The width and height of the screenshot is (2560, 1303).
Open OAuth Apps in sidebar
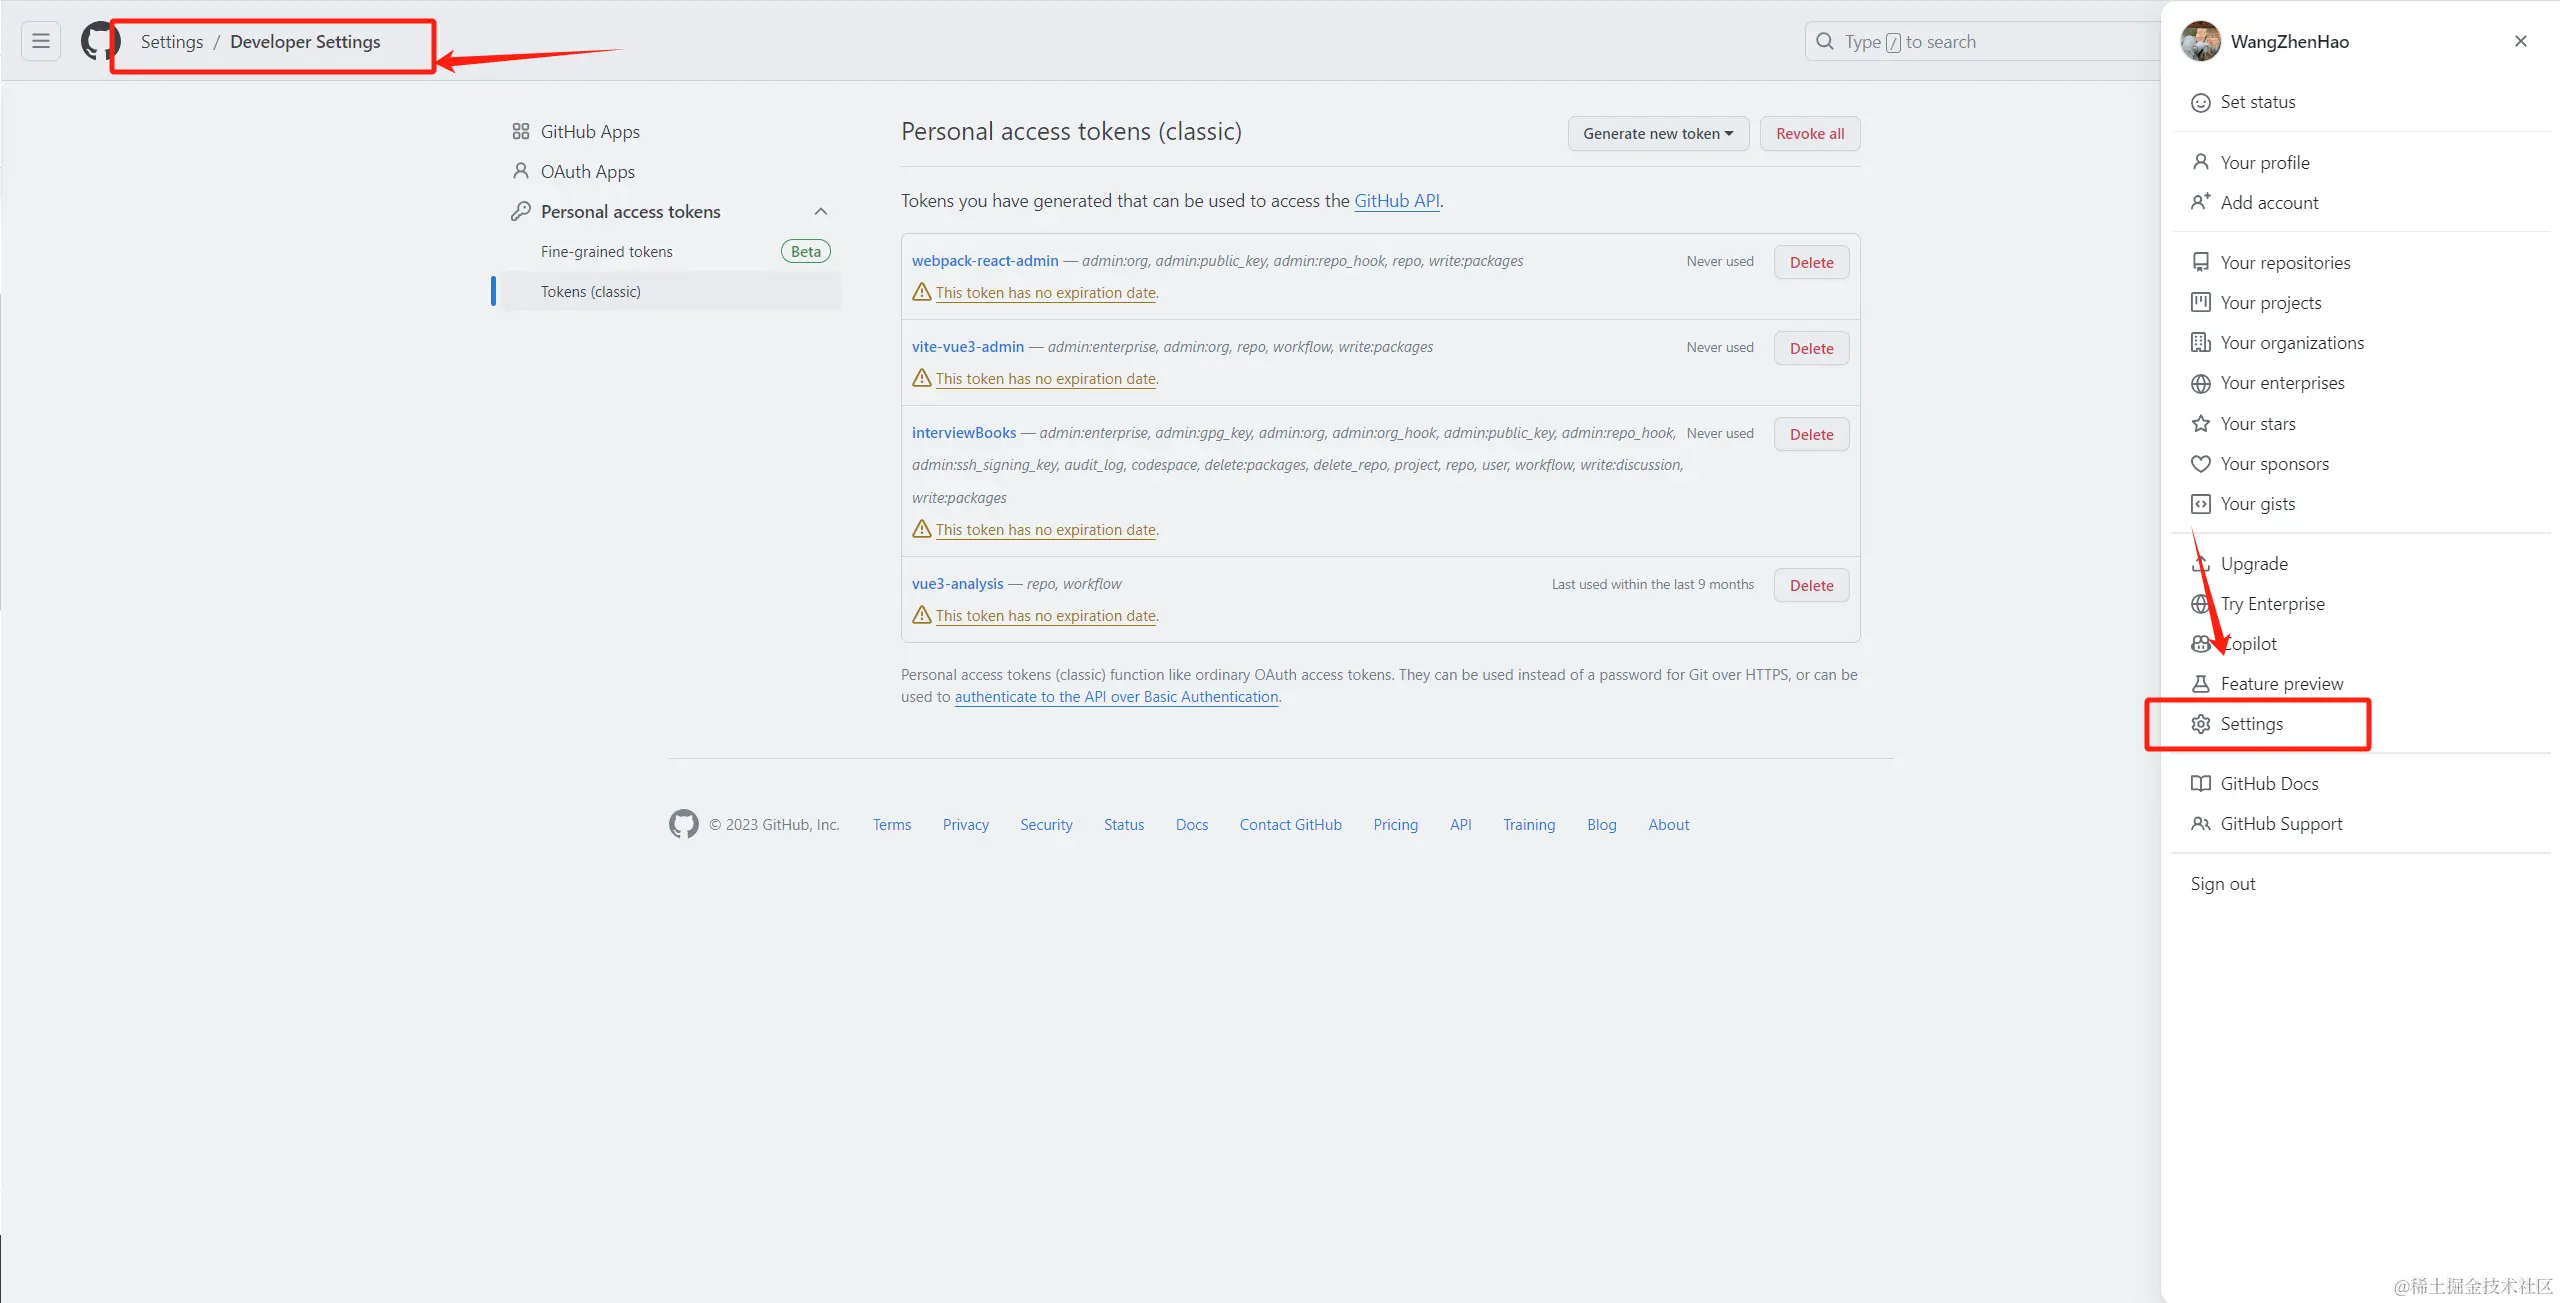click(587, 172)
